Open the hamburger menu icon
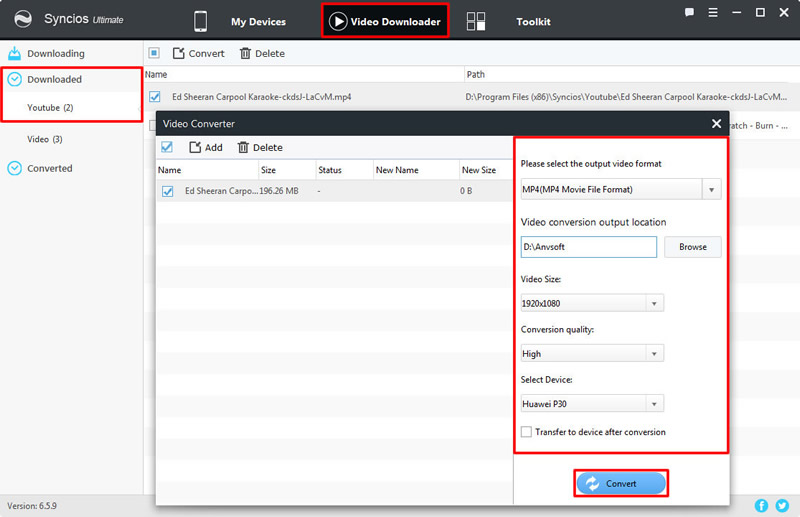The image size is (800, 517). [713, 12]
